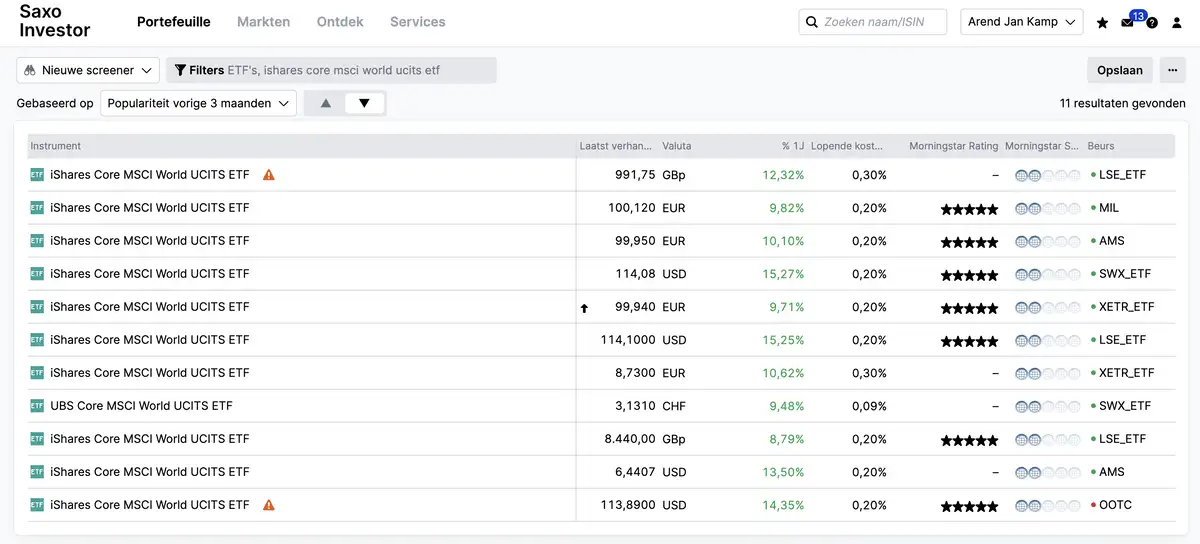Image resolution: width=1200 pixels, height=544 pixels.
Task: Click the Saxo Investor logo
Action: [54, 21]
